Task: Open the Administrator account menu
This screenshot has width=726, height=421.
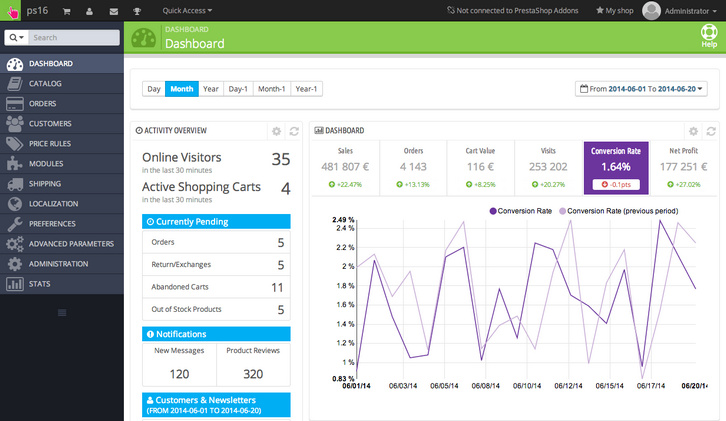Action: click(682, 10)
